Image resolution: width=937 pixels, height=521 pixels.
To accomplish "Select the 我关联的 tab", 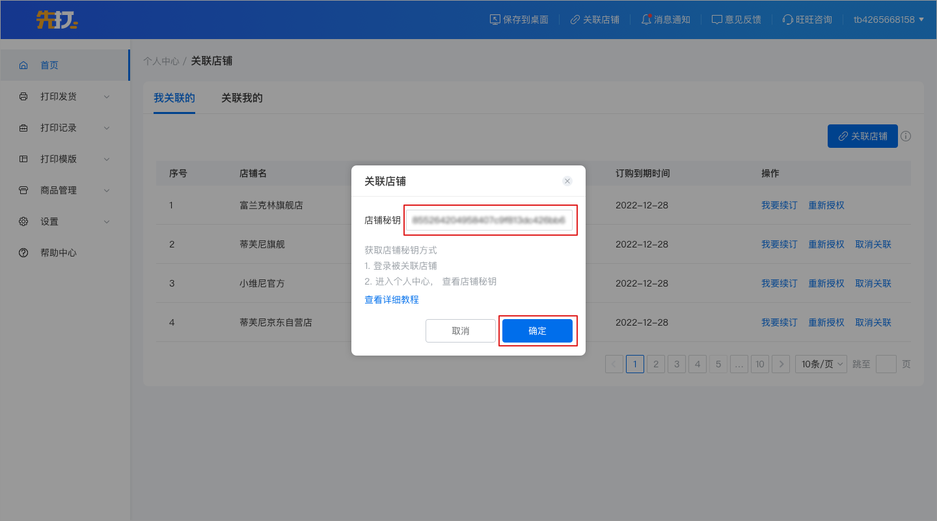I will pyautogui.click(x=174, y=98).
